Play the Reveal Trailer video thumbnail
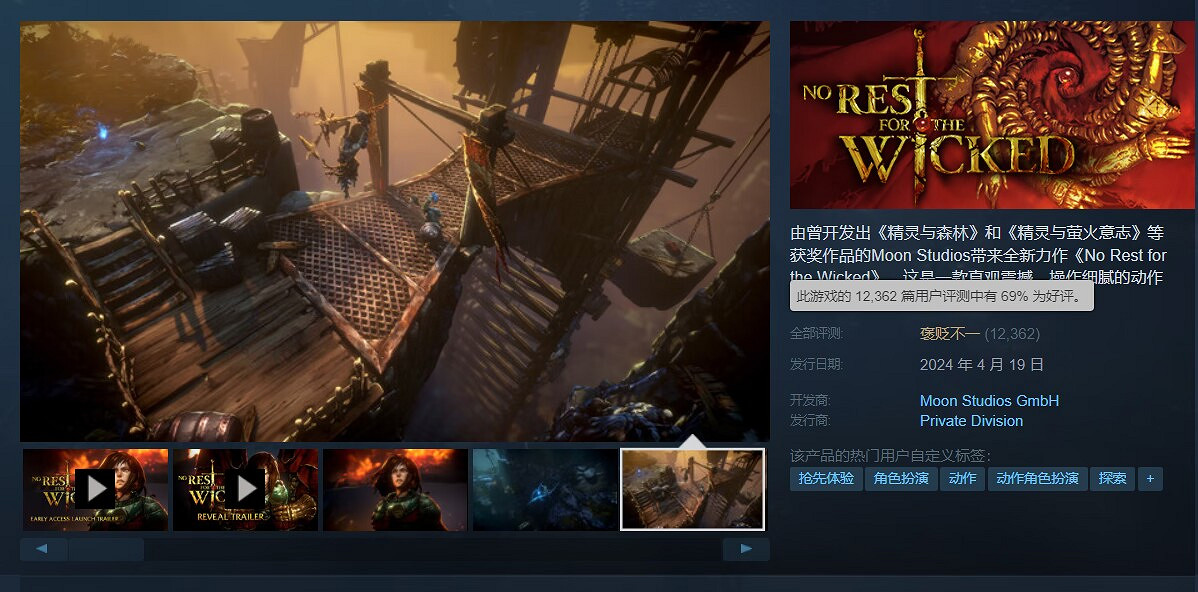This screenshot has width=1198, height=592. (245, 489)
